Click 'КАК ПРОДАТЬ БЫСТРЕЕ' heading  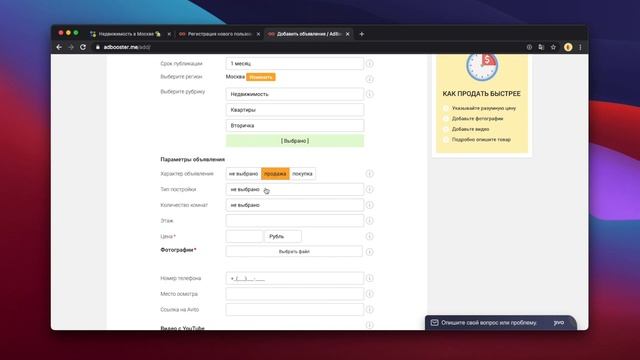tap(482, 94)
